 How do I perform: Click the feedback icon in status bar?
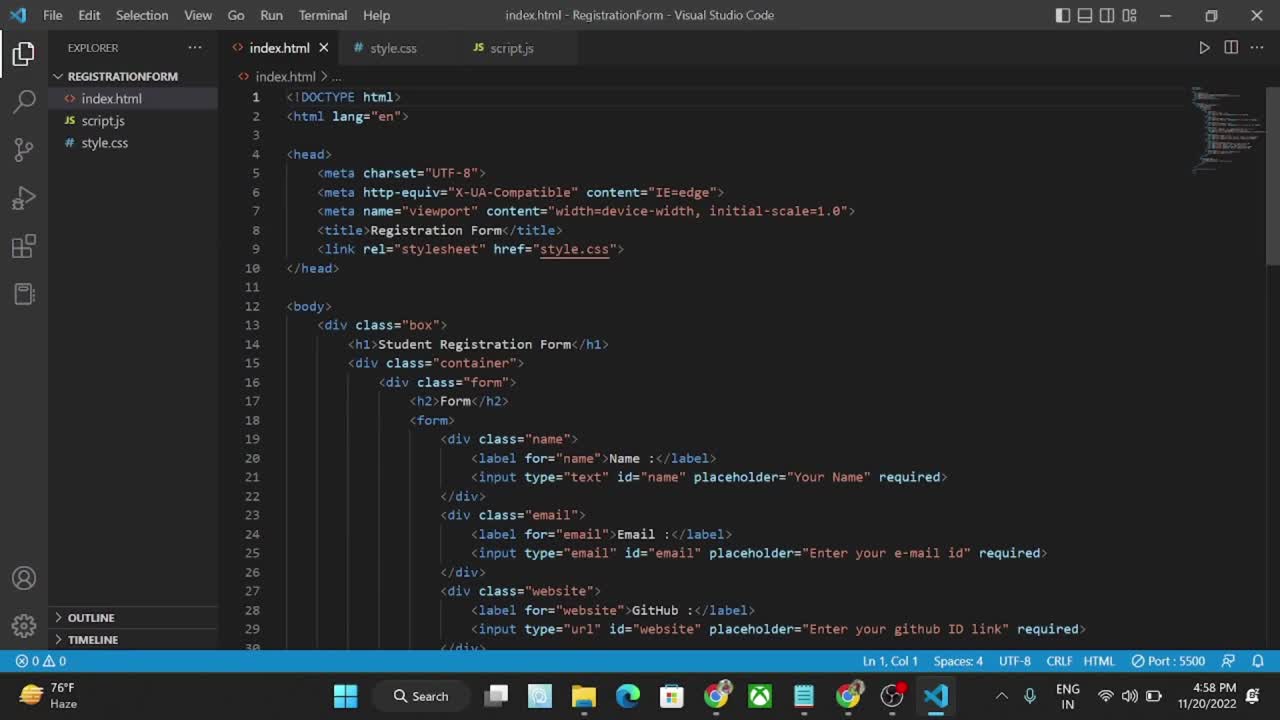point(1229,661)
